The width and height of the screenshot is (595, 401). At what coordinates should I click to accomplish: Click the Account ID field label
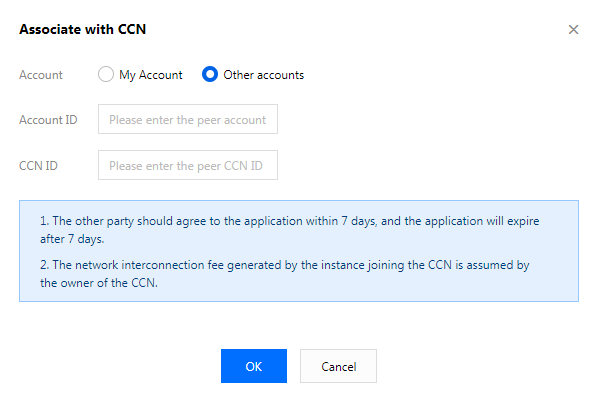pyautogui.click(x=48, y=120)
